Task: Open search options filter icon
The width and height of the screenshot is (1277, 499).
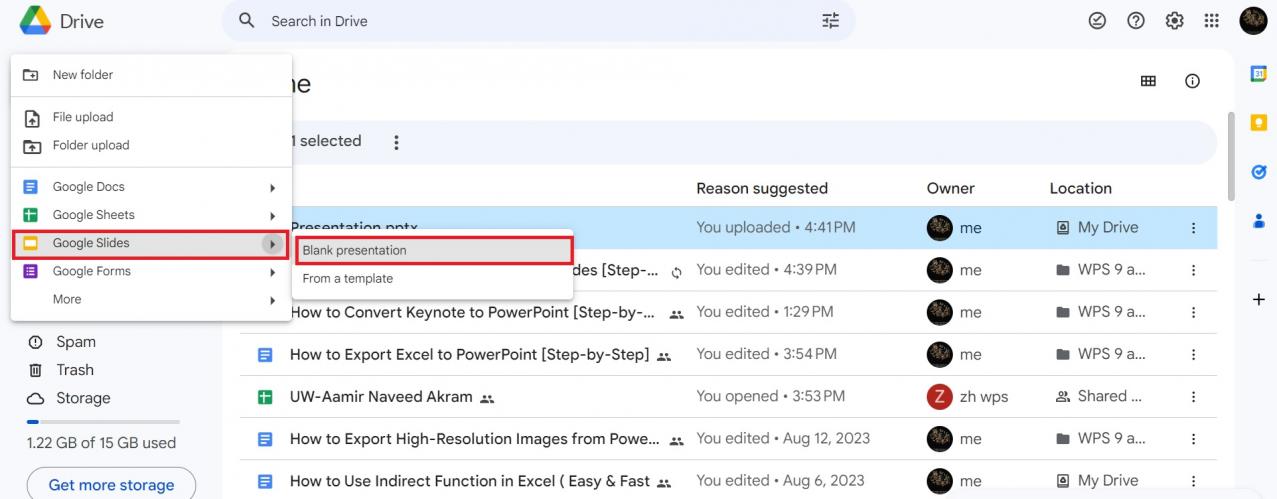Action: pos(831,21)
